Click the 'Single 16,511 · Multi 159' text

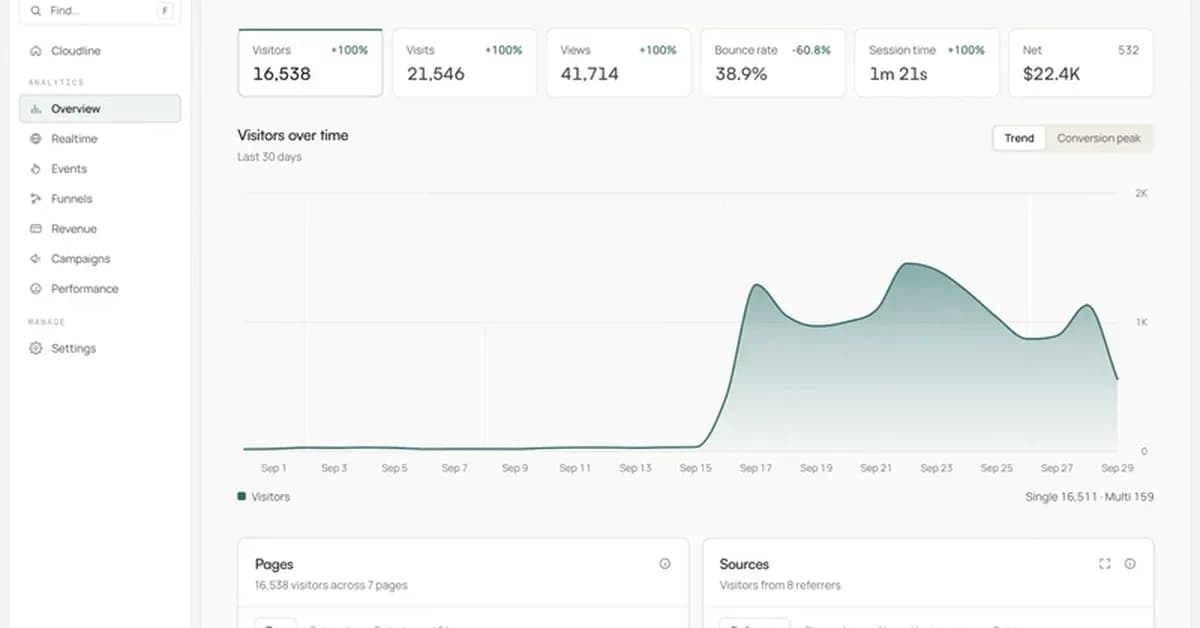coord(1089,497)
